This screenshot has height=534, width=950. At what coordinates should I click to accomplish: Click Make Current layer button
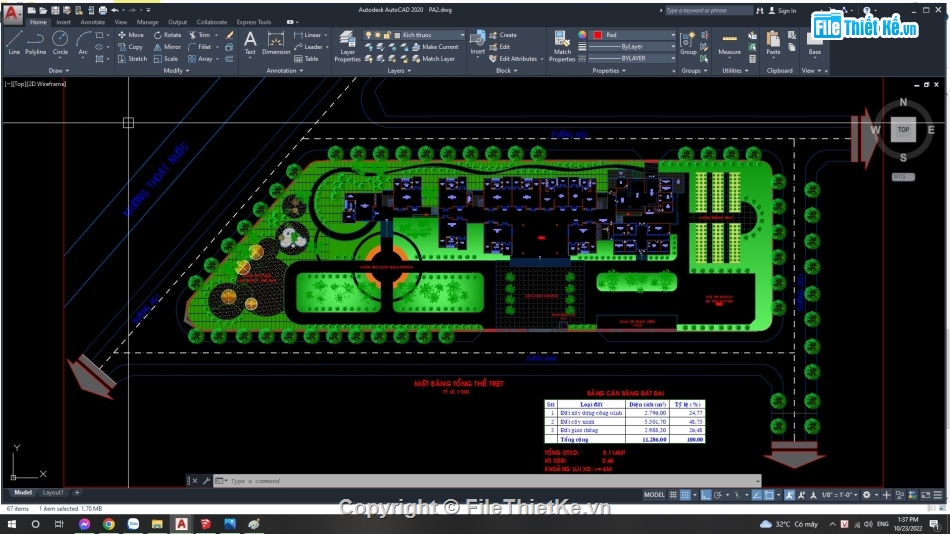(435, 47)
